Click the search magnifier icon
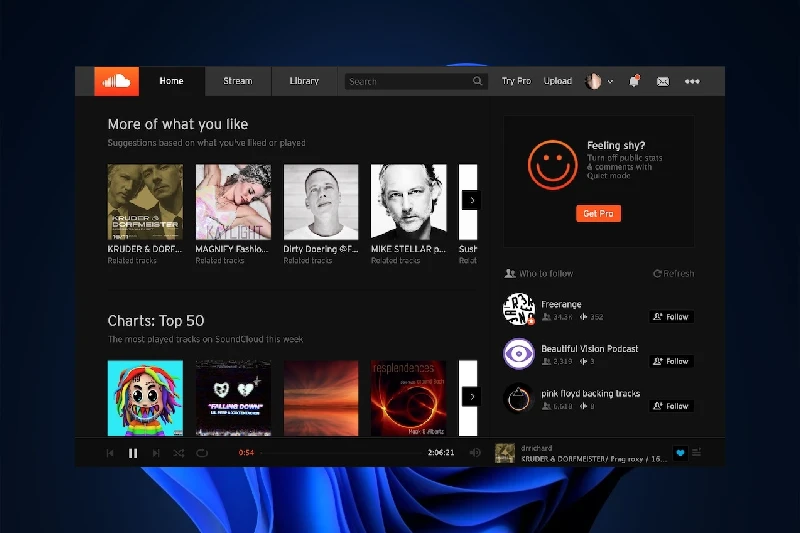This screenshot has height=533, width=800. click(x=477, y=81)
